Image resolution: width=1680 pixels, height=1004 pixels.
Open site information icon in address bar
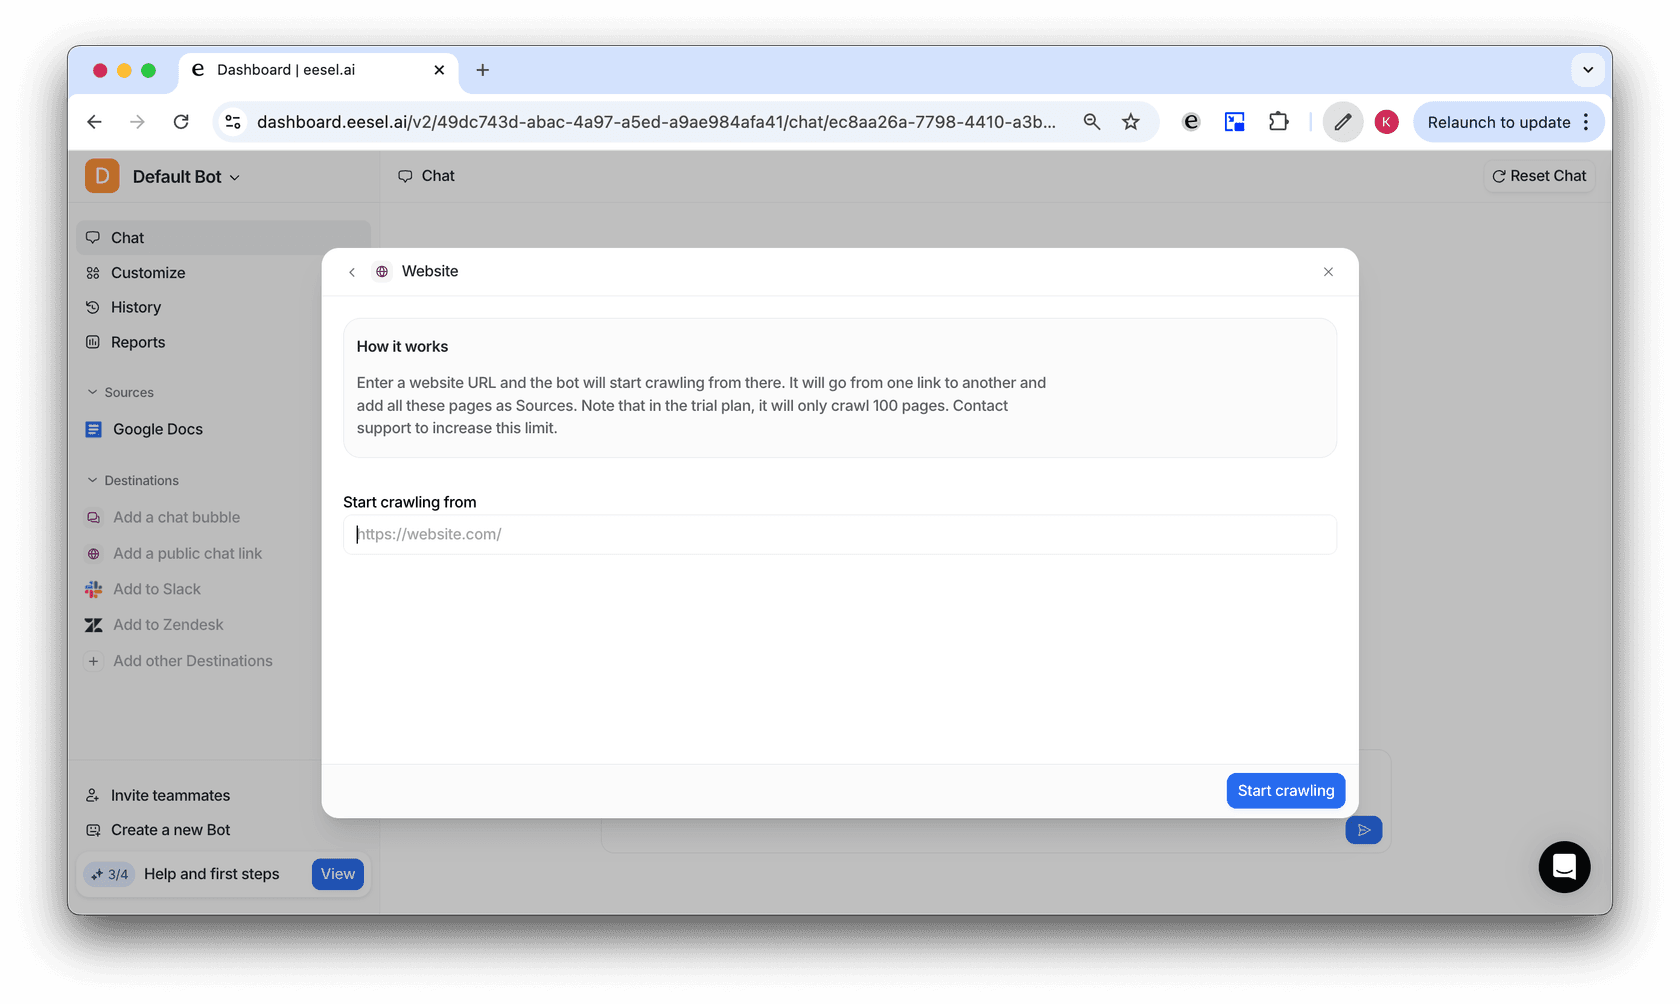tap(233, 122)
